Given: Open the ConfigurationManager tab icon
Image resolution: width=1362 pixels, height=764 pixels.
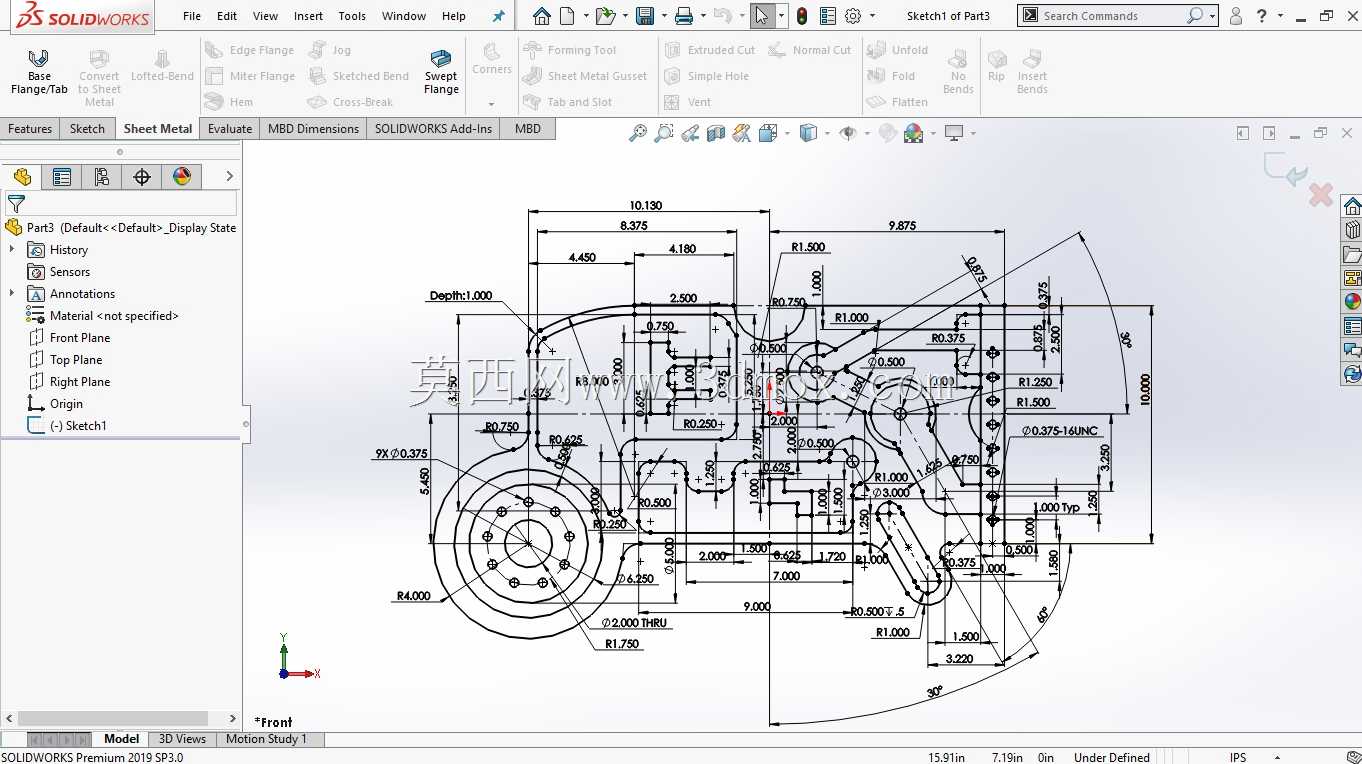Looking at the screenshot, I should pos(101,177).
